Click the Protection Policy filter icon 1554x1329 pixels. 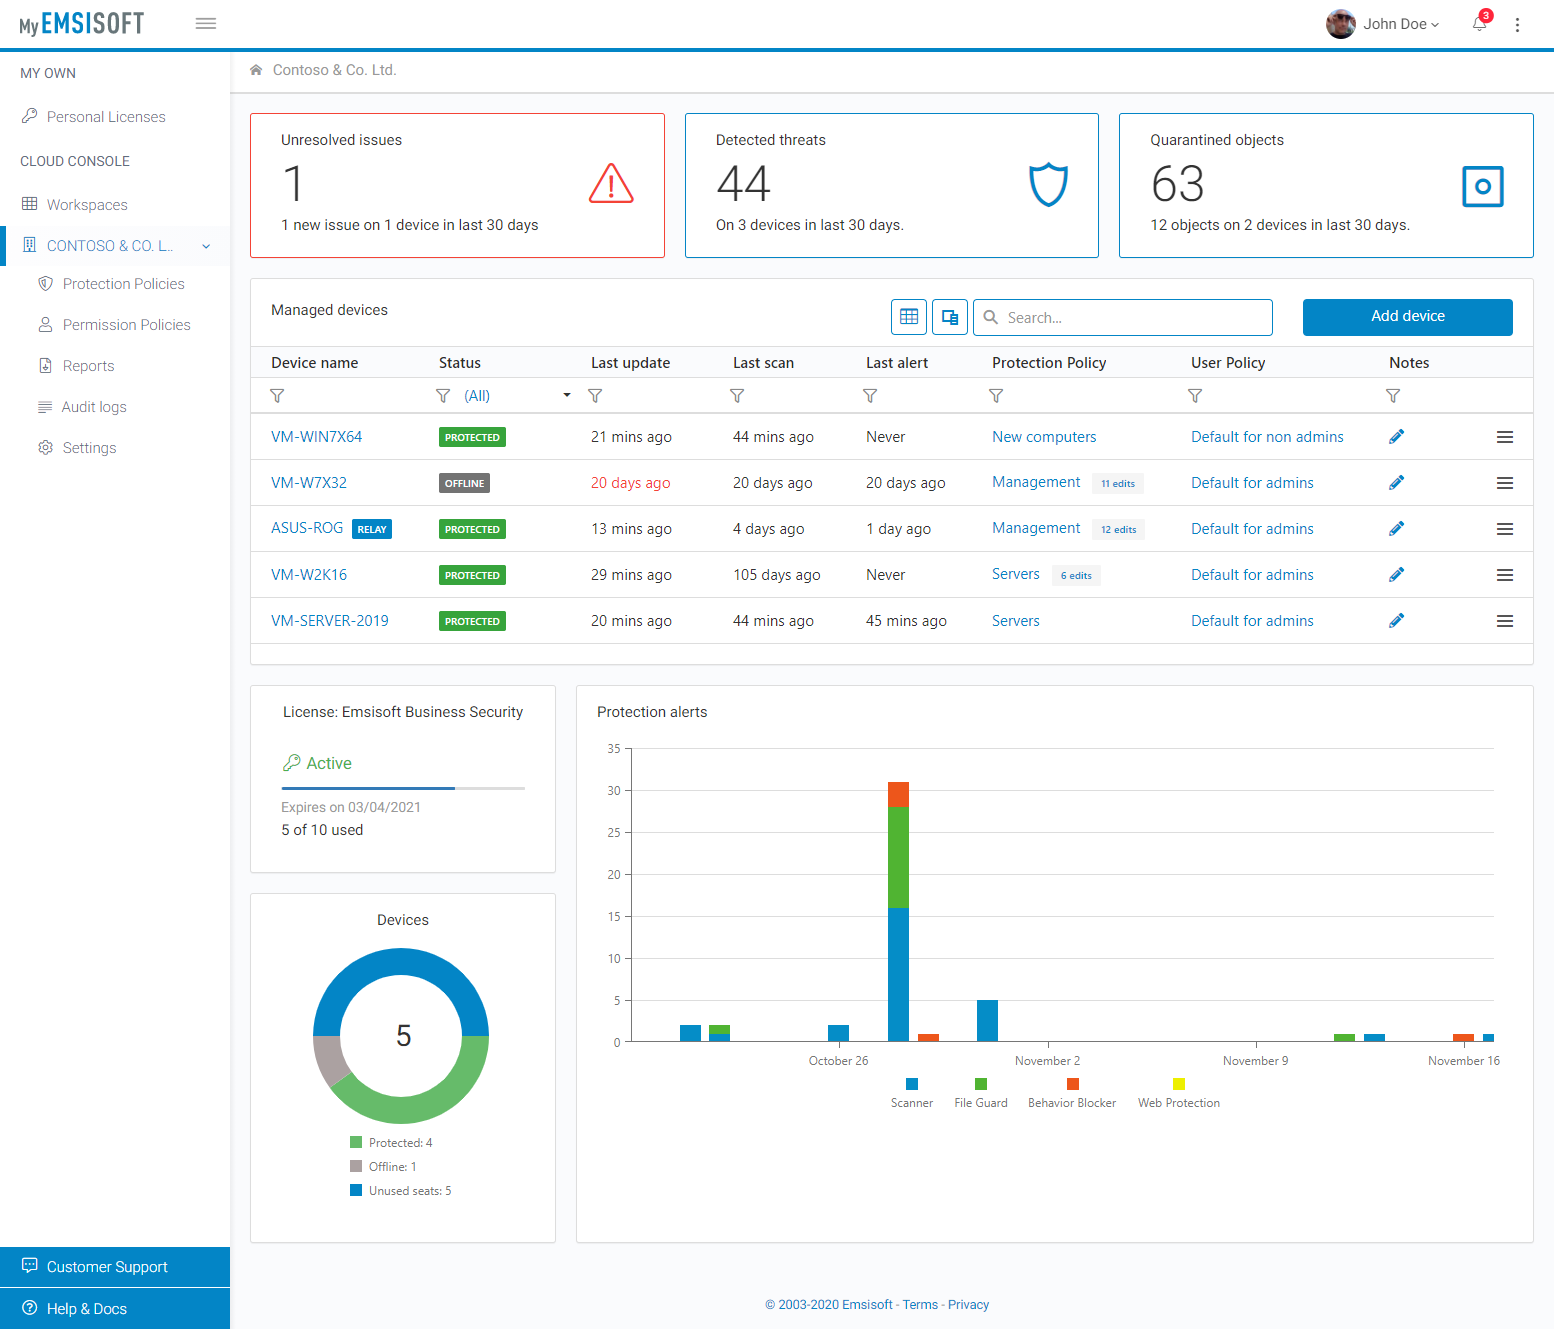pyautogui.click(x=996, y=396)
